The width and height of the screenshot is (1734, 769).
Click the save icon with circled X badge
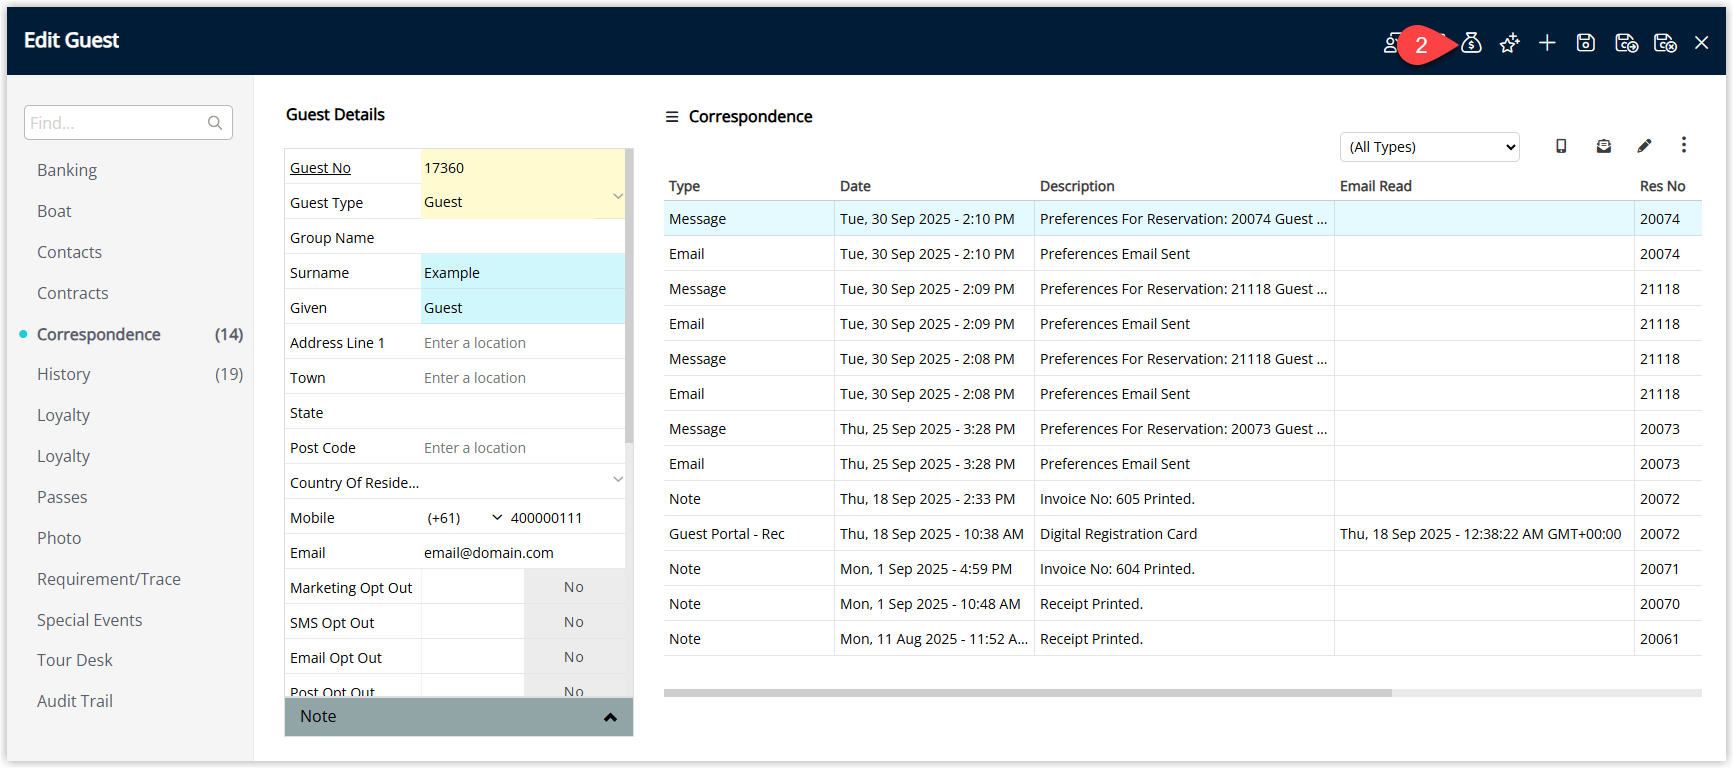[x=1665, y=43]
